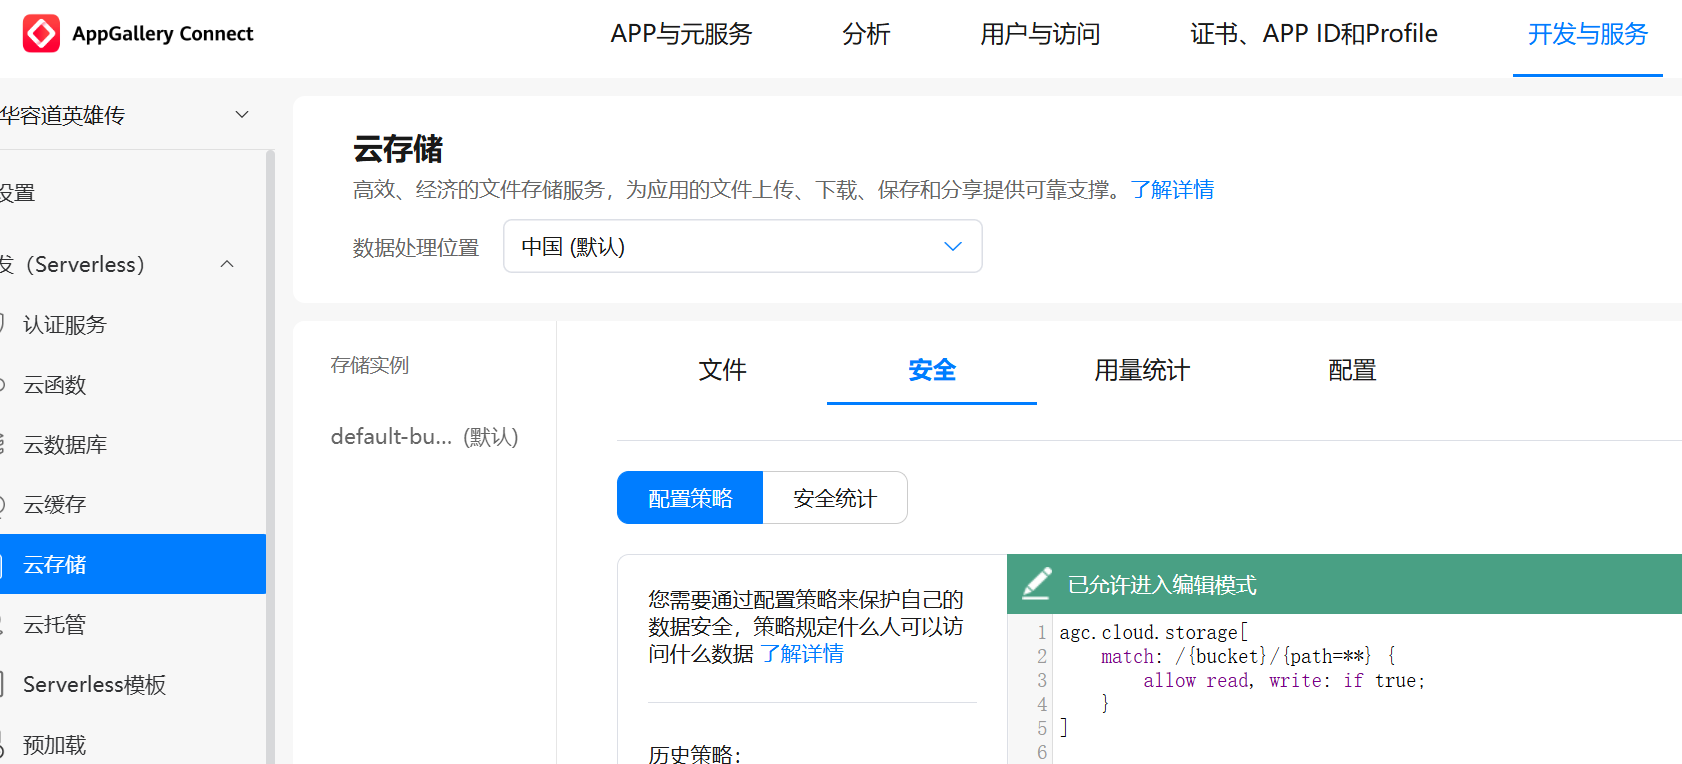1682x764 pixels.
Task: Select the default-bu... storage instance
Action: click(x=424, y=437)
